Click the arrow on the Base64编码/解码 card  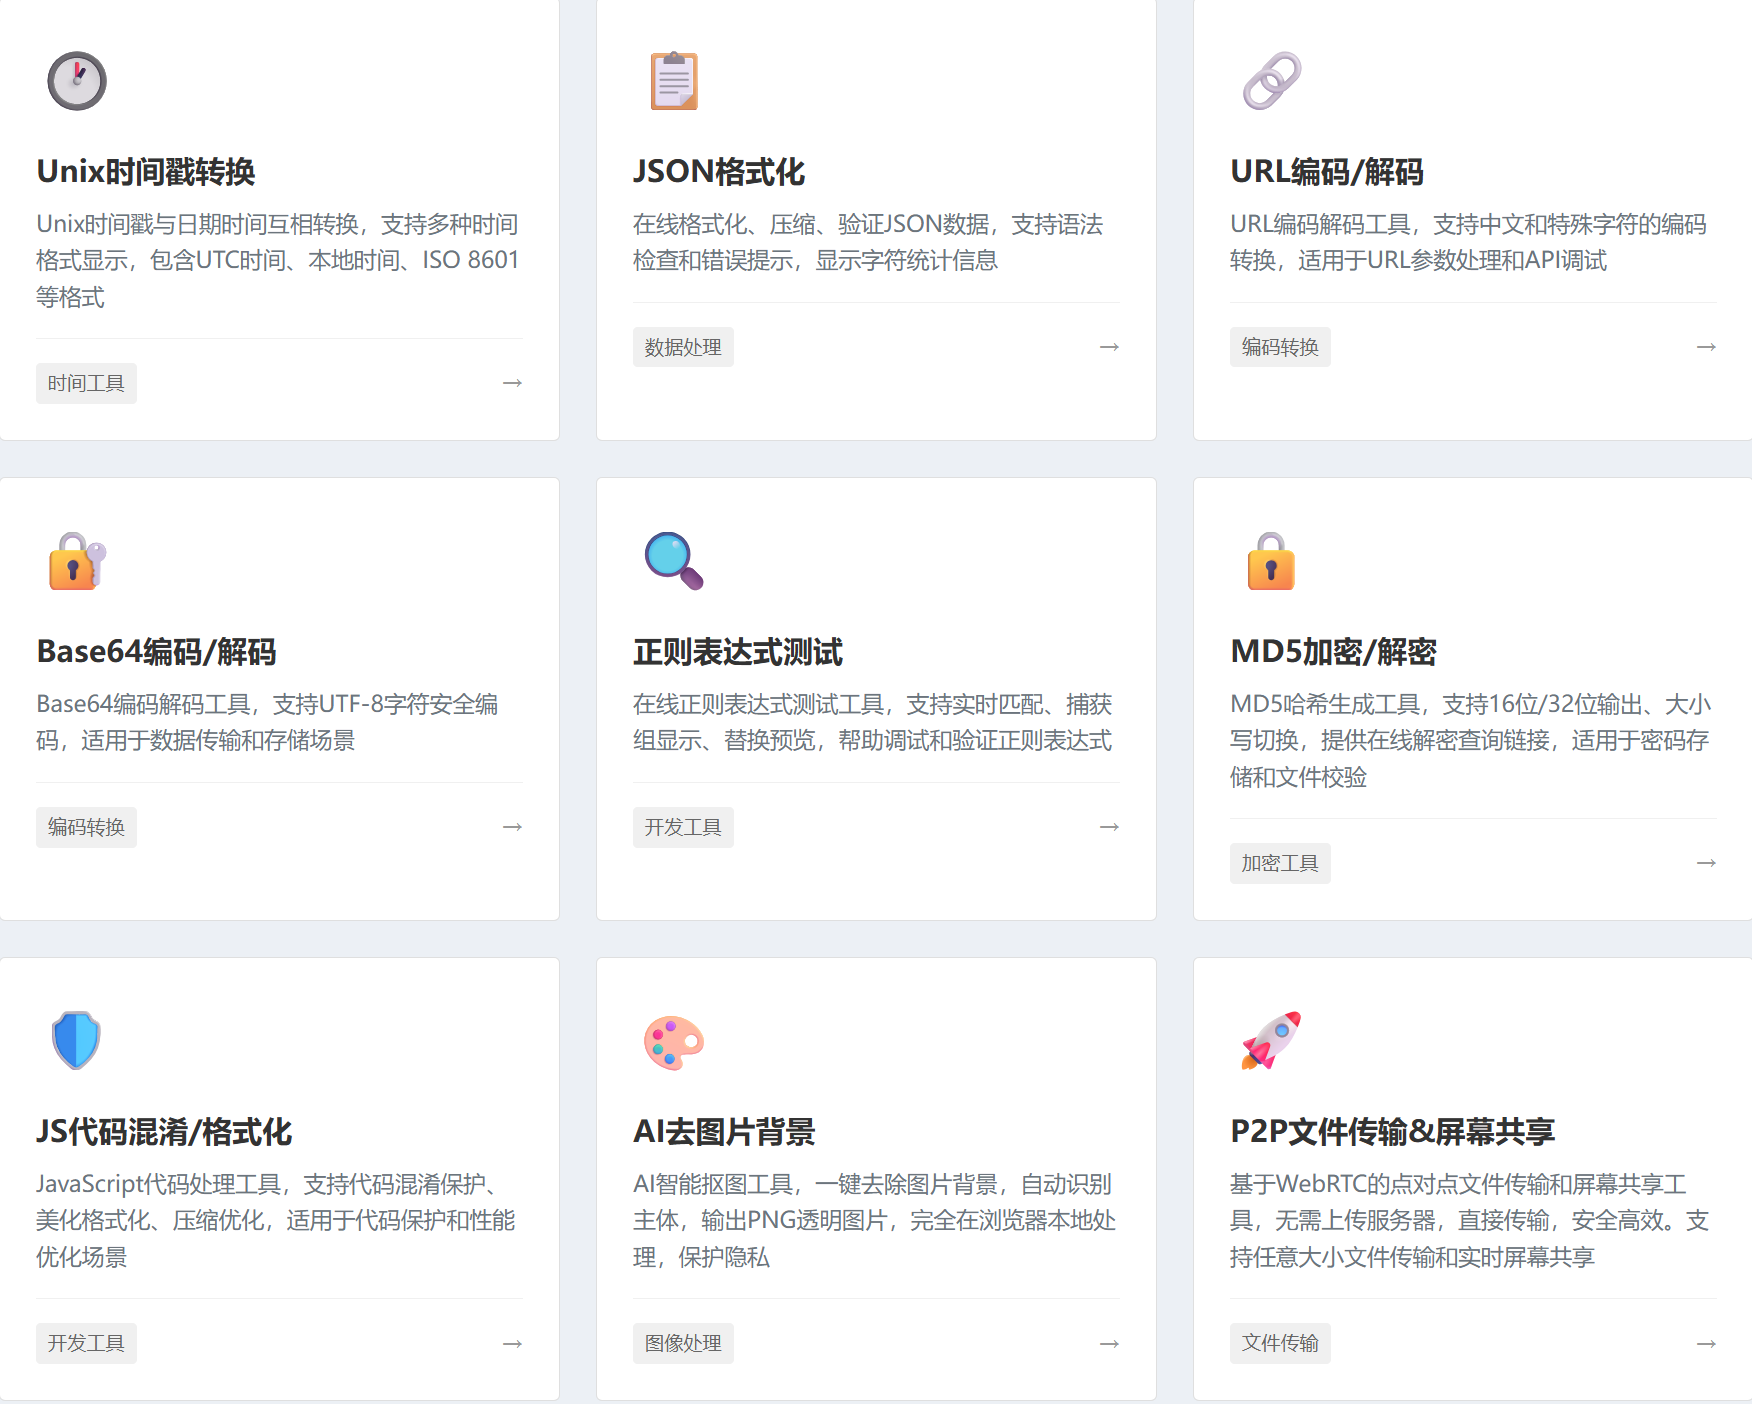[x=512, y=827]
